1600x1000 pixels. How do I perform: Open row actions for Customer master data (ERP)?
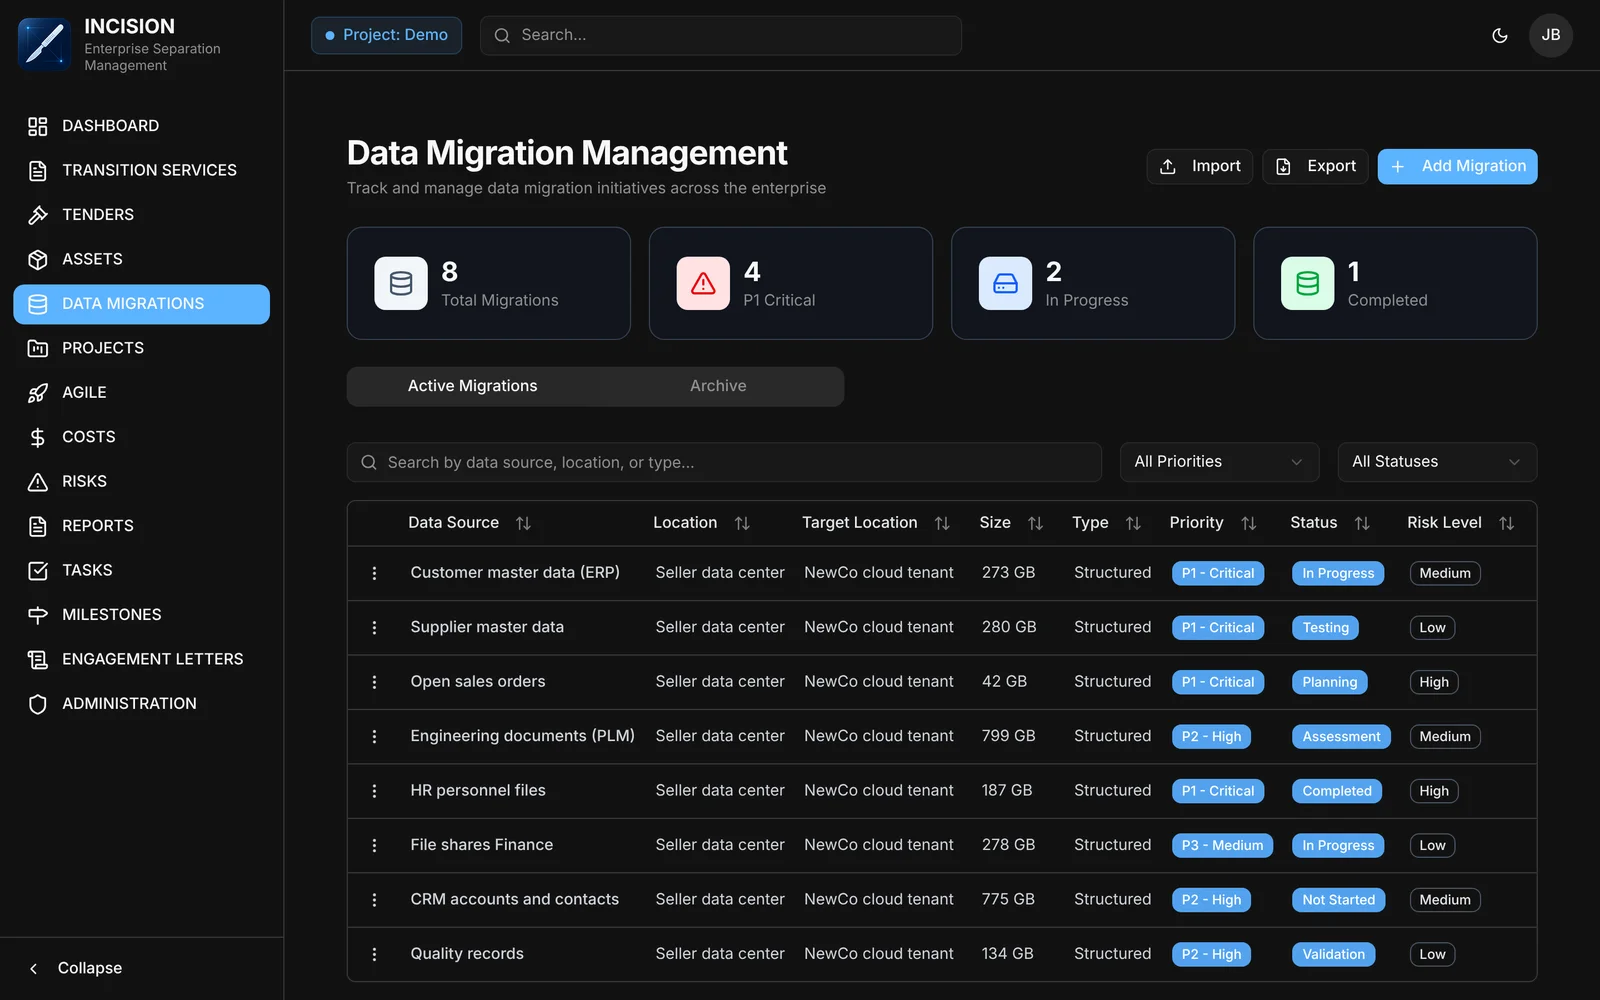[374, 573]
